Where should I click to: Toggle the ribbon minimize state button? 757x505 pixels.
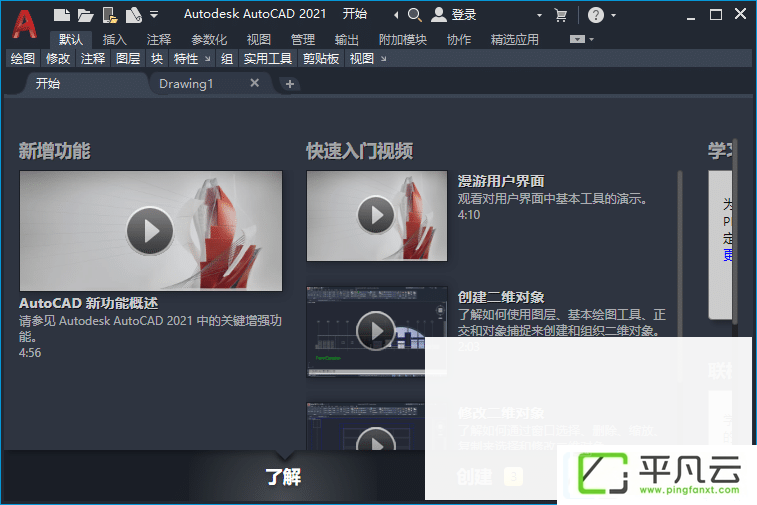pos(577,39)
